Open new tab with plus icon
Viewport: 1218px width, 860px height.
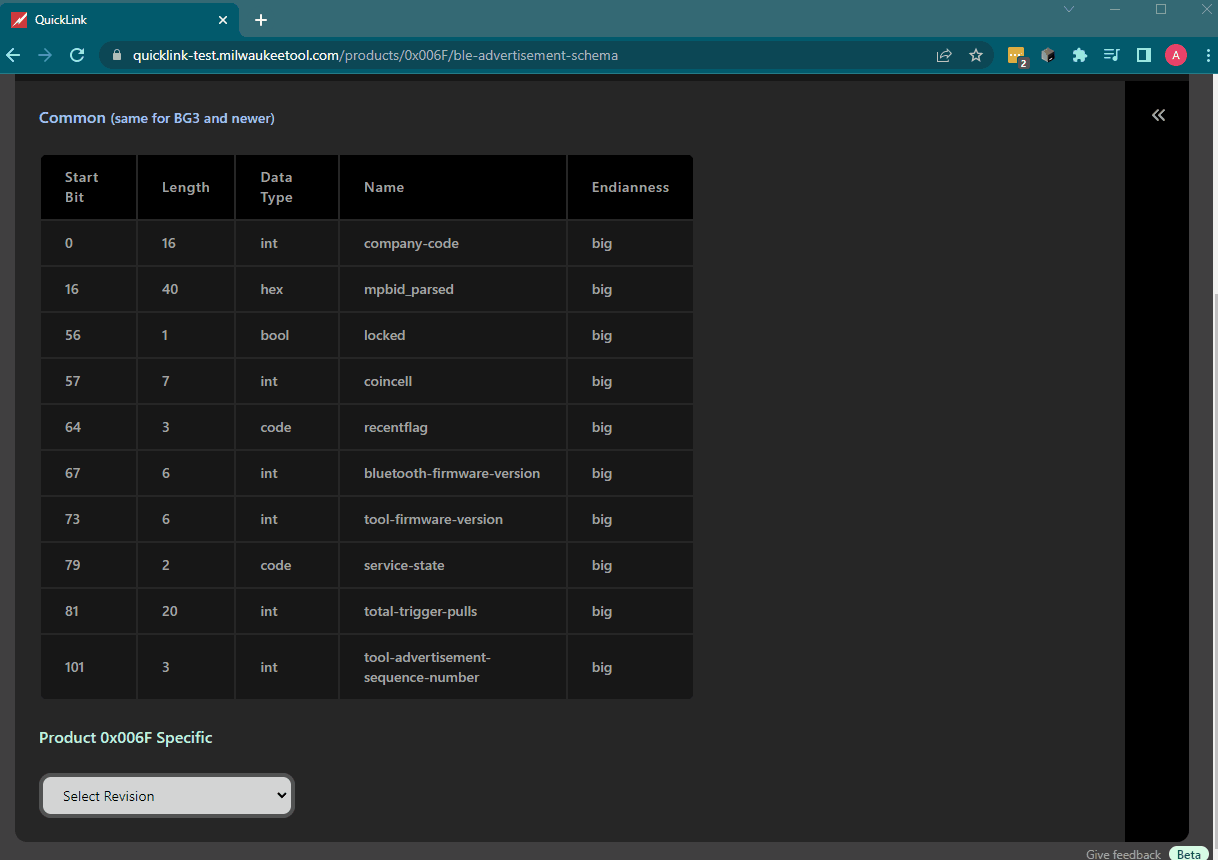pos(261,20)
